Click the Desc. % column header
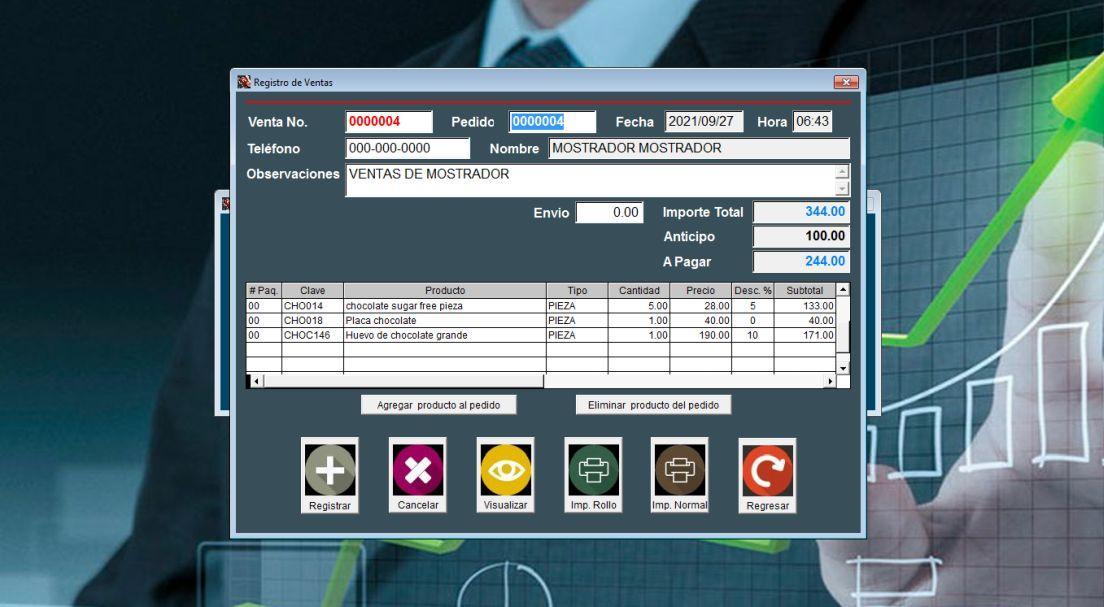This screenshot has width=1104, height=607. (x=753, y=290)
